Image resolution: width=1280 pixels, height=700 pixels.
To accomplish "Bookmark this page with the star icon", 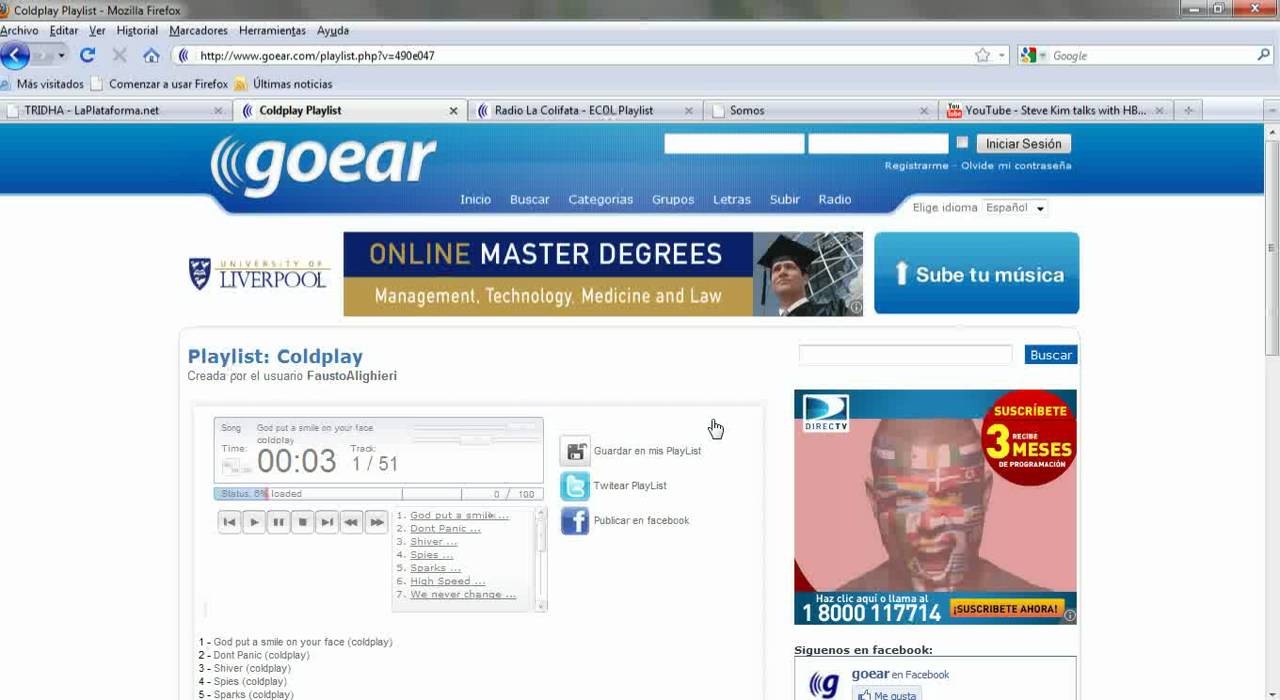I will pyautogui.click(x=982, y=56).
